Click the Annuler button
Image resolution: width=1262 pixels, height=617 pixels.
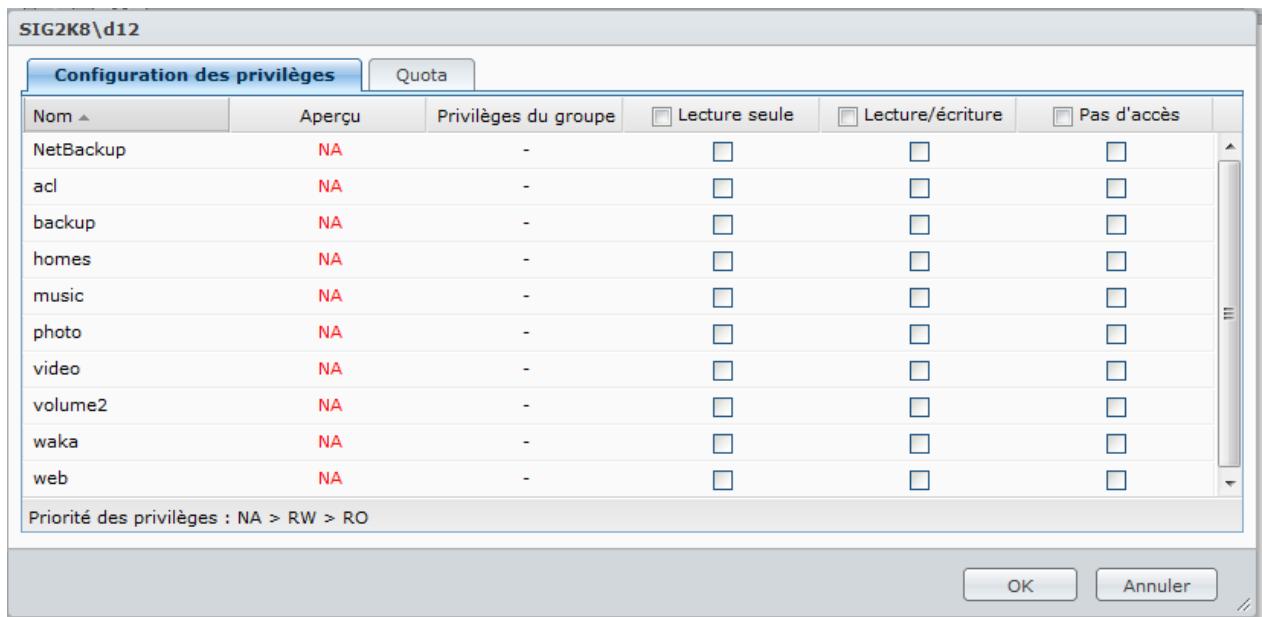click(1156, 585)
